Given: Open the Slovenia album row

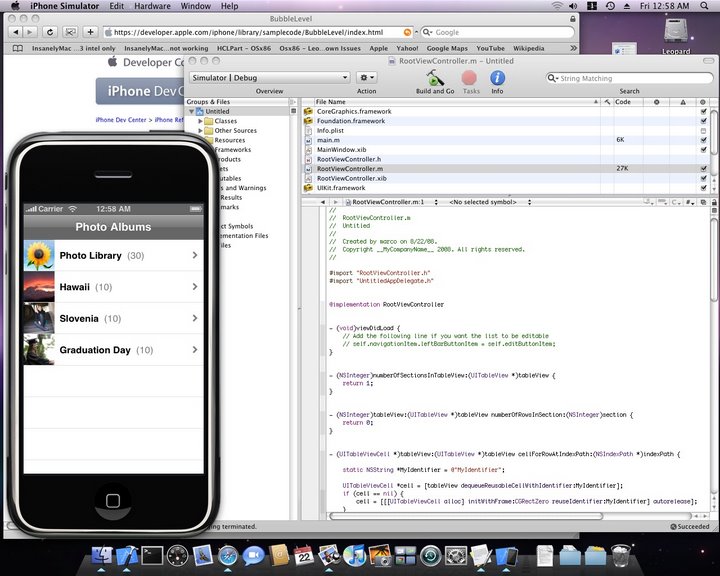Looking at the screenshot, I should [113, 318].
